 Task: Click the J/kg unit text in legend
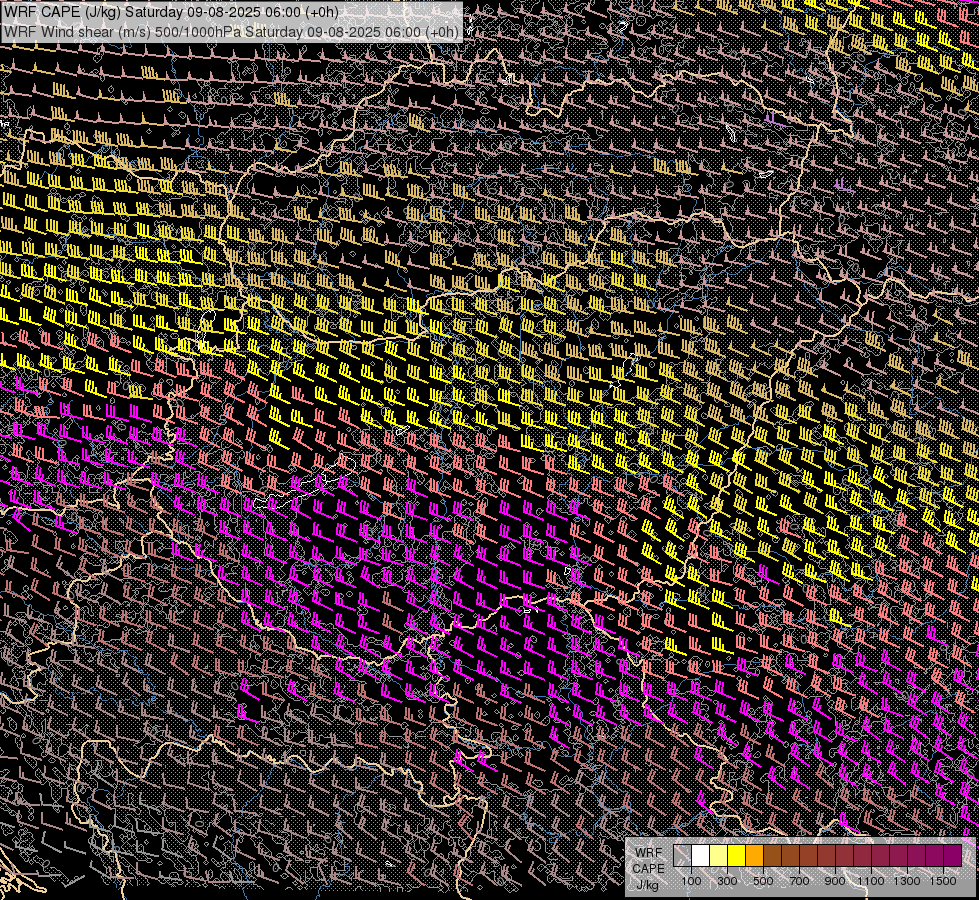[x=647, y=885]
